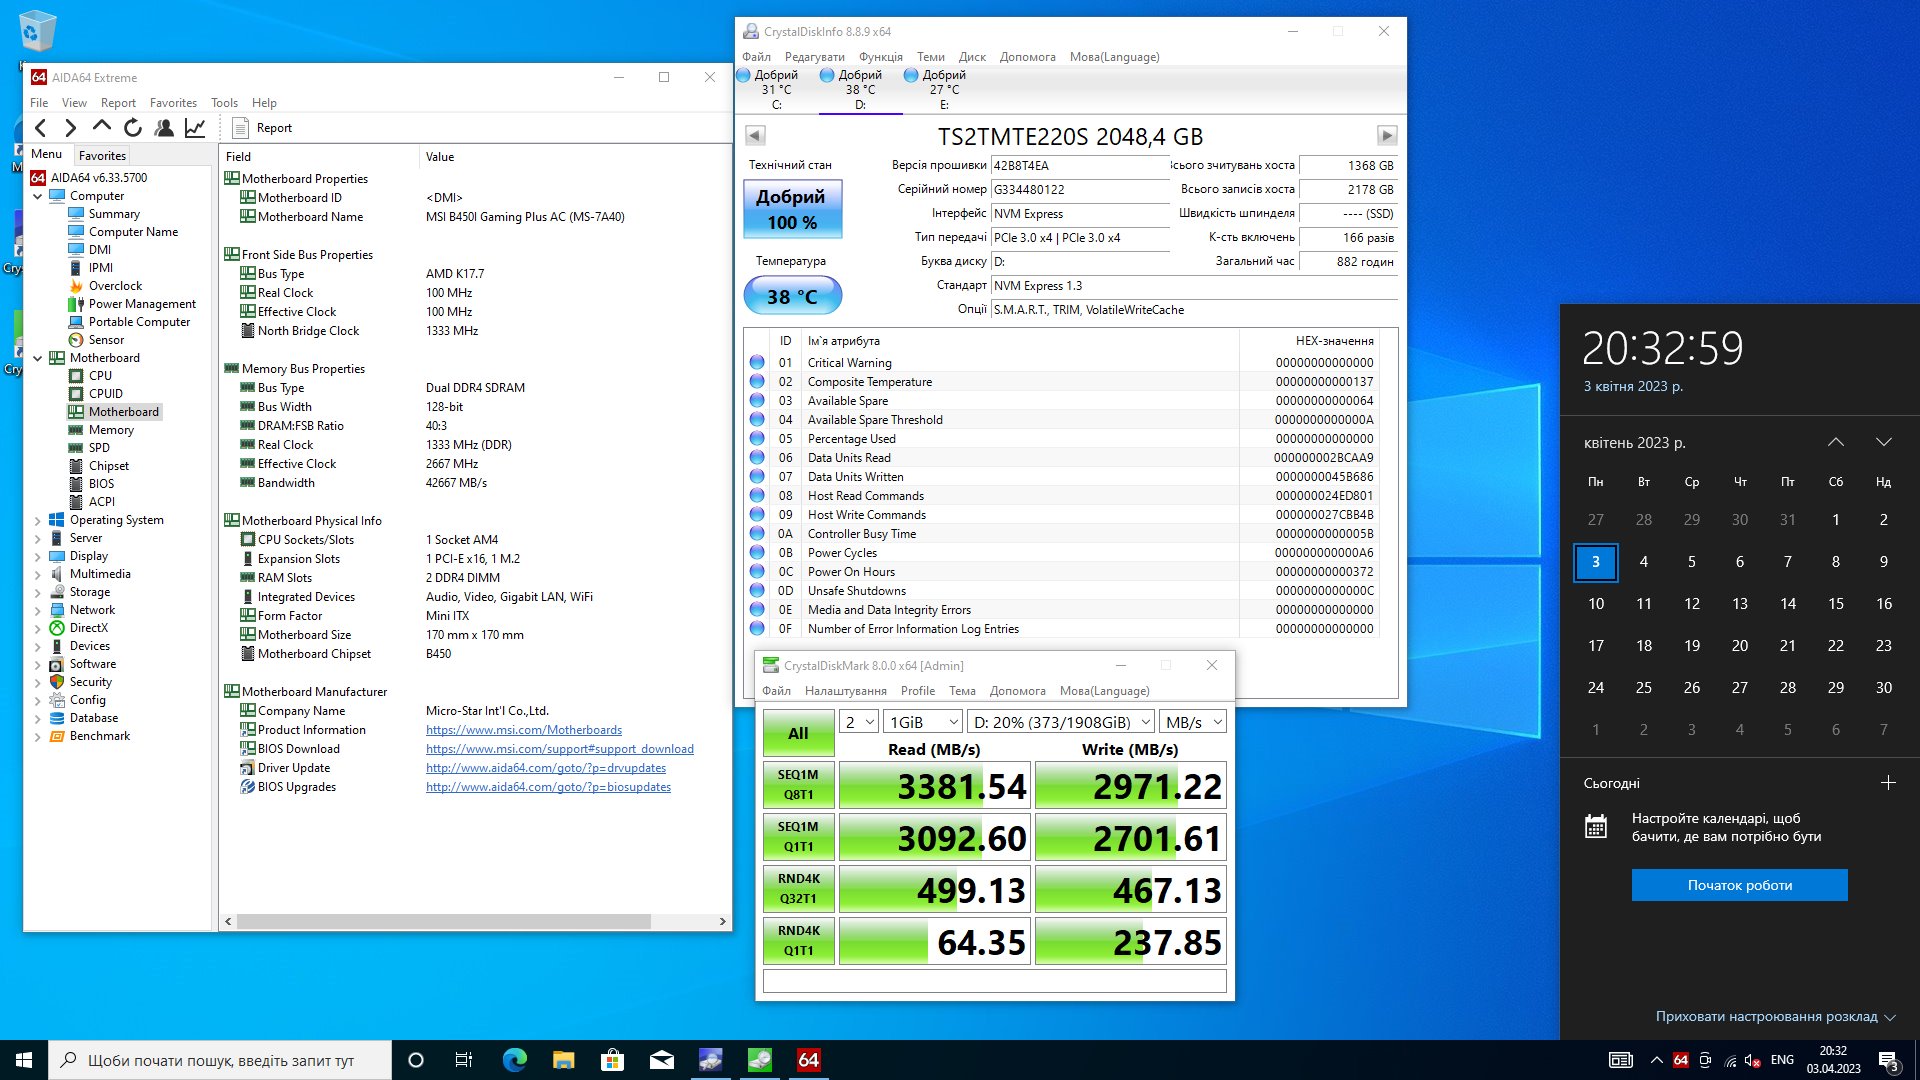Screen dimensions: 1920x1080
Task: Go to previous month in calendar
Action: tap(1836, 442)
